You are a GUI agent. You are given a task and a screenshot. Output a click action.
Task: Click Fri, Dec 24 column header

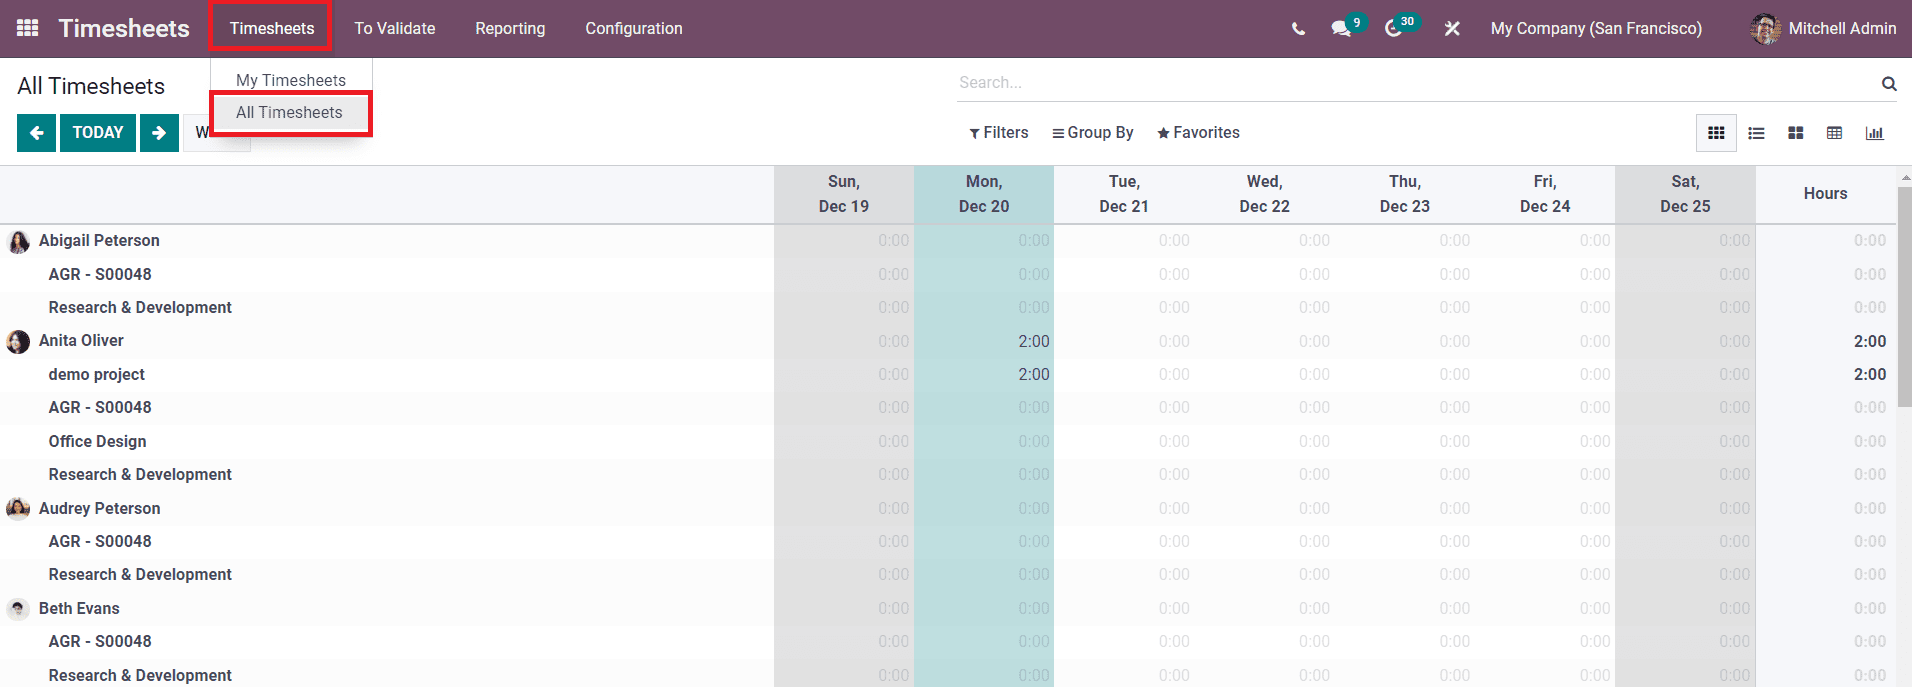(1545, 194)
